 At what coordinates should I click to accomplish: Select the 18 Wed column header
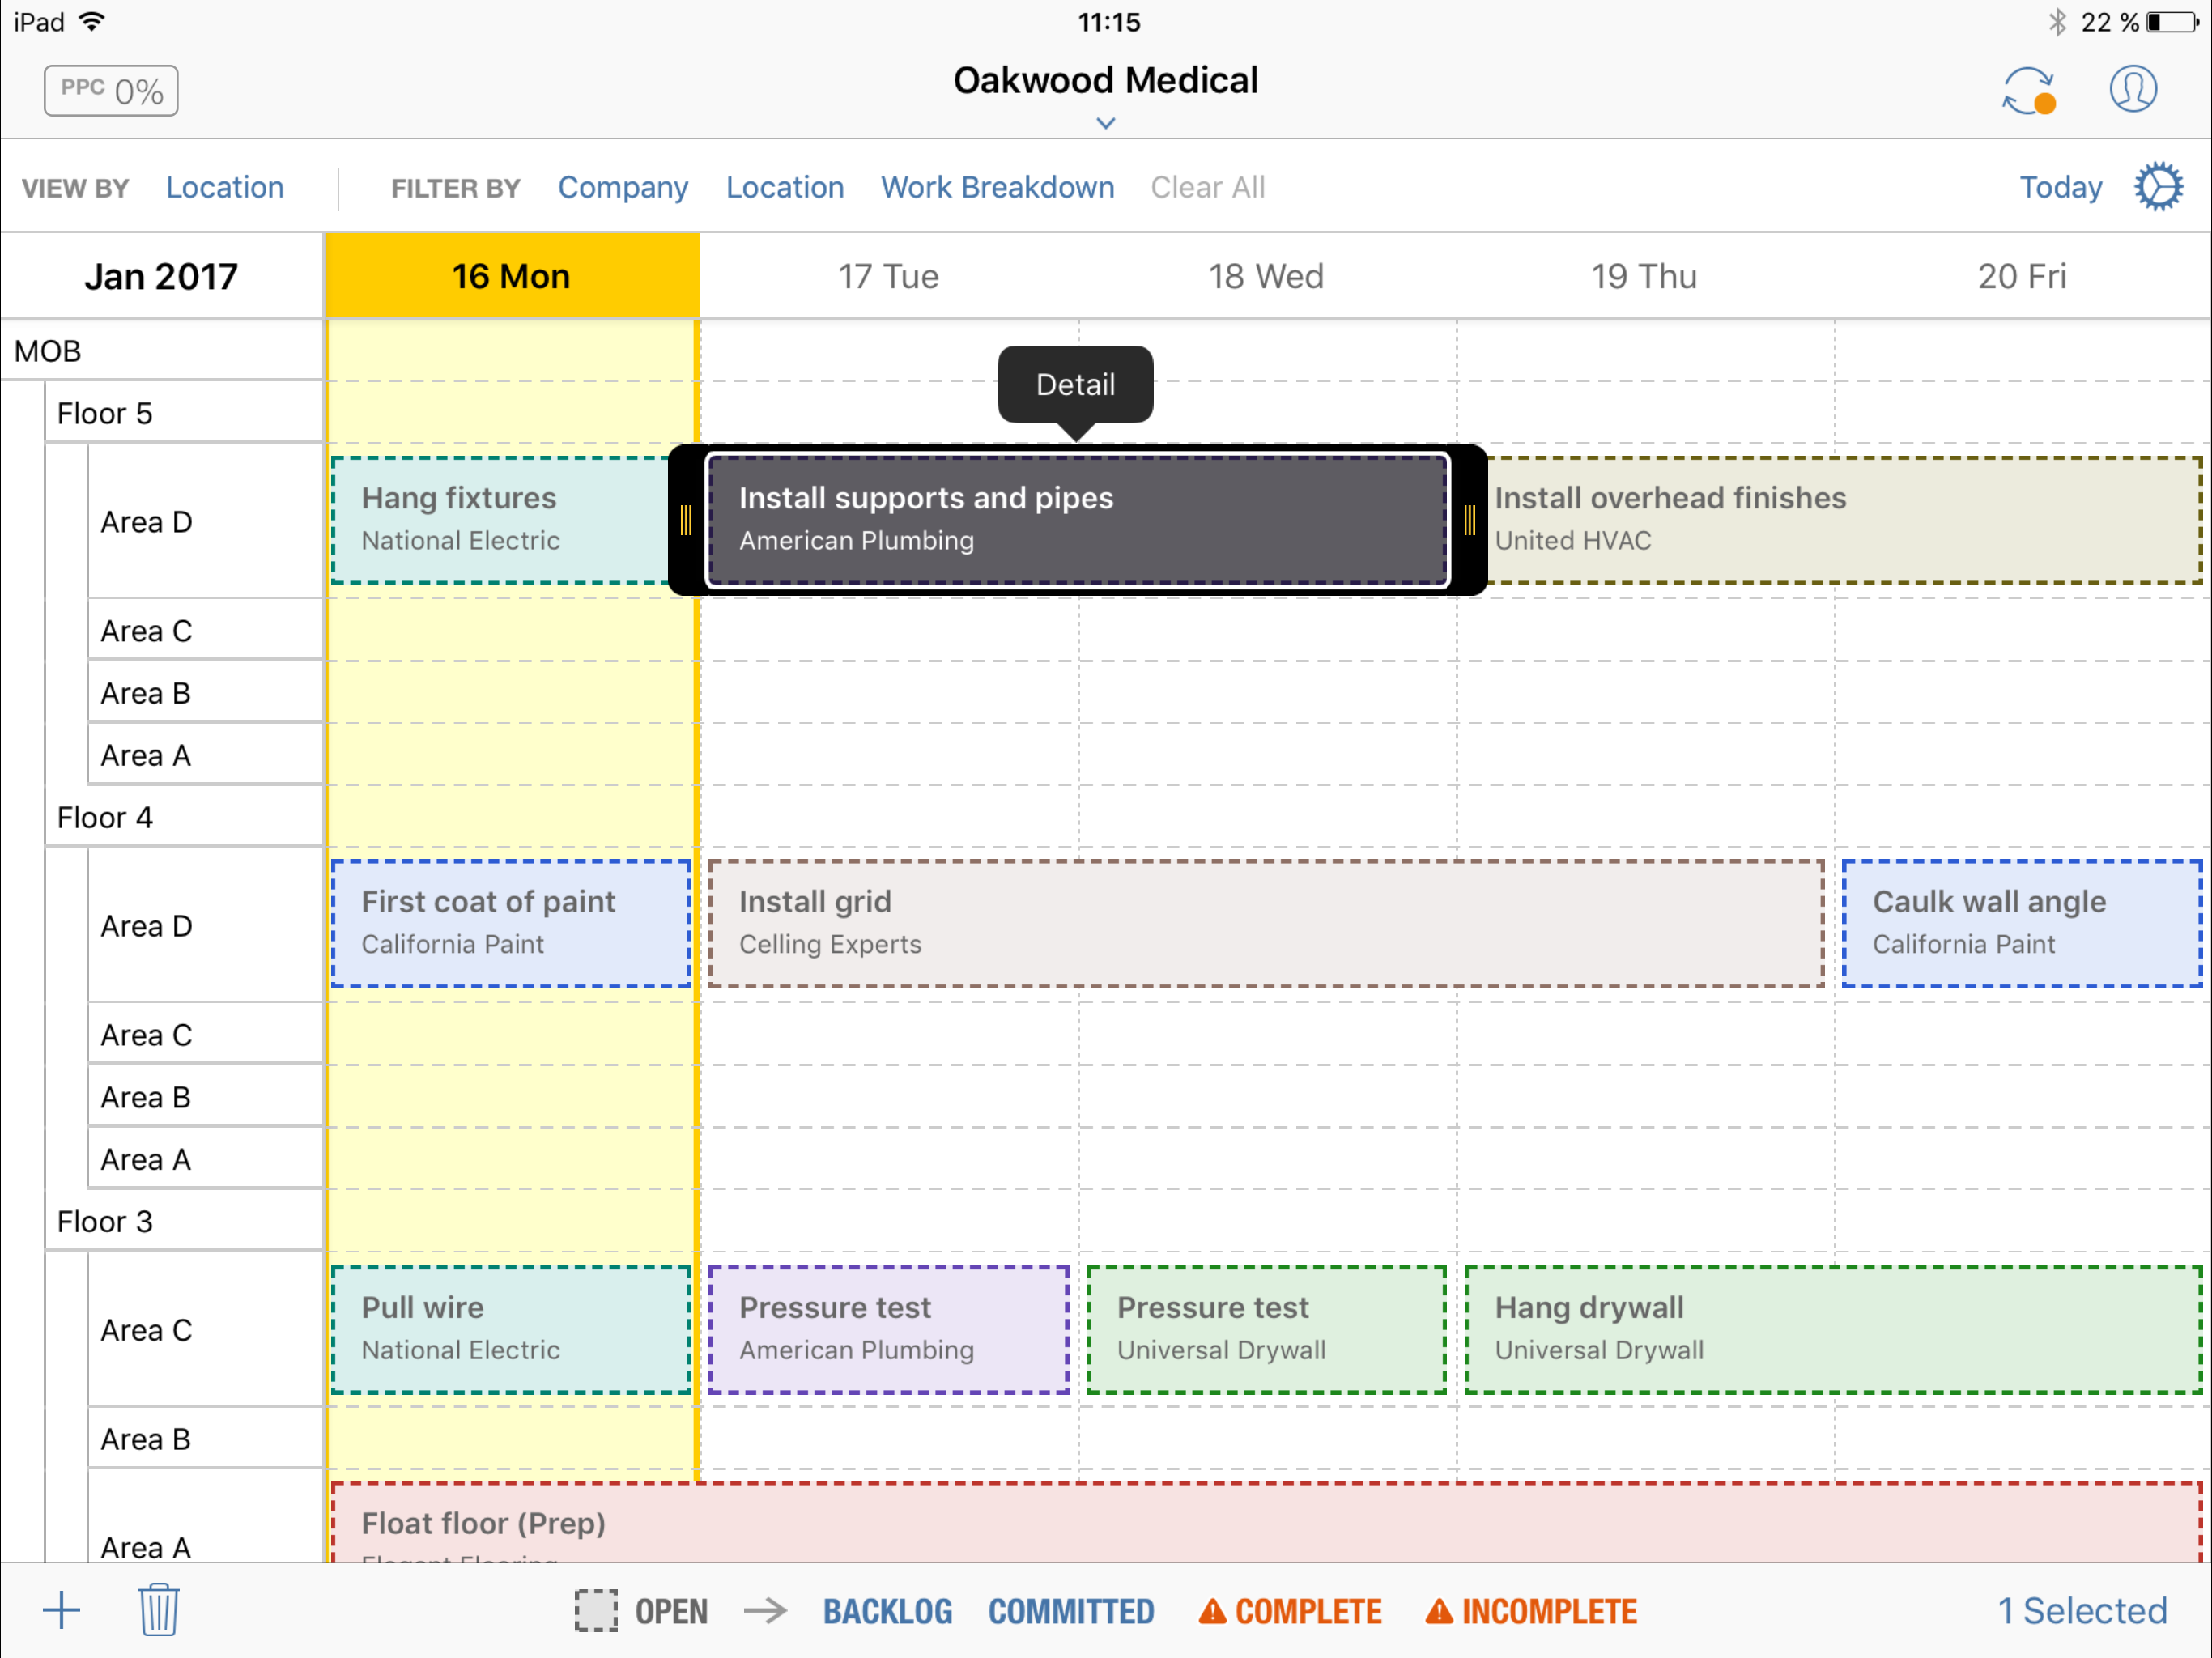coord(1266,276)
